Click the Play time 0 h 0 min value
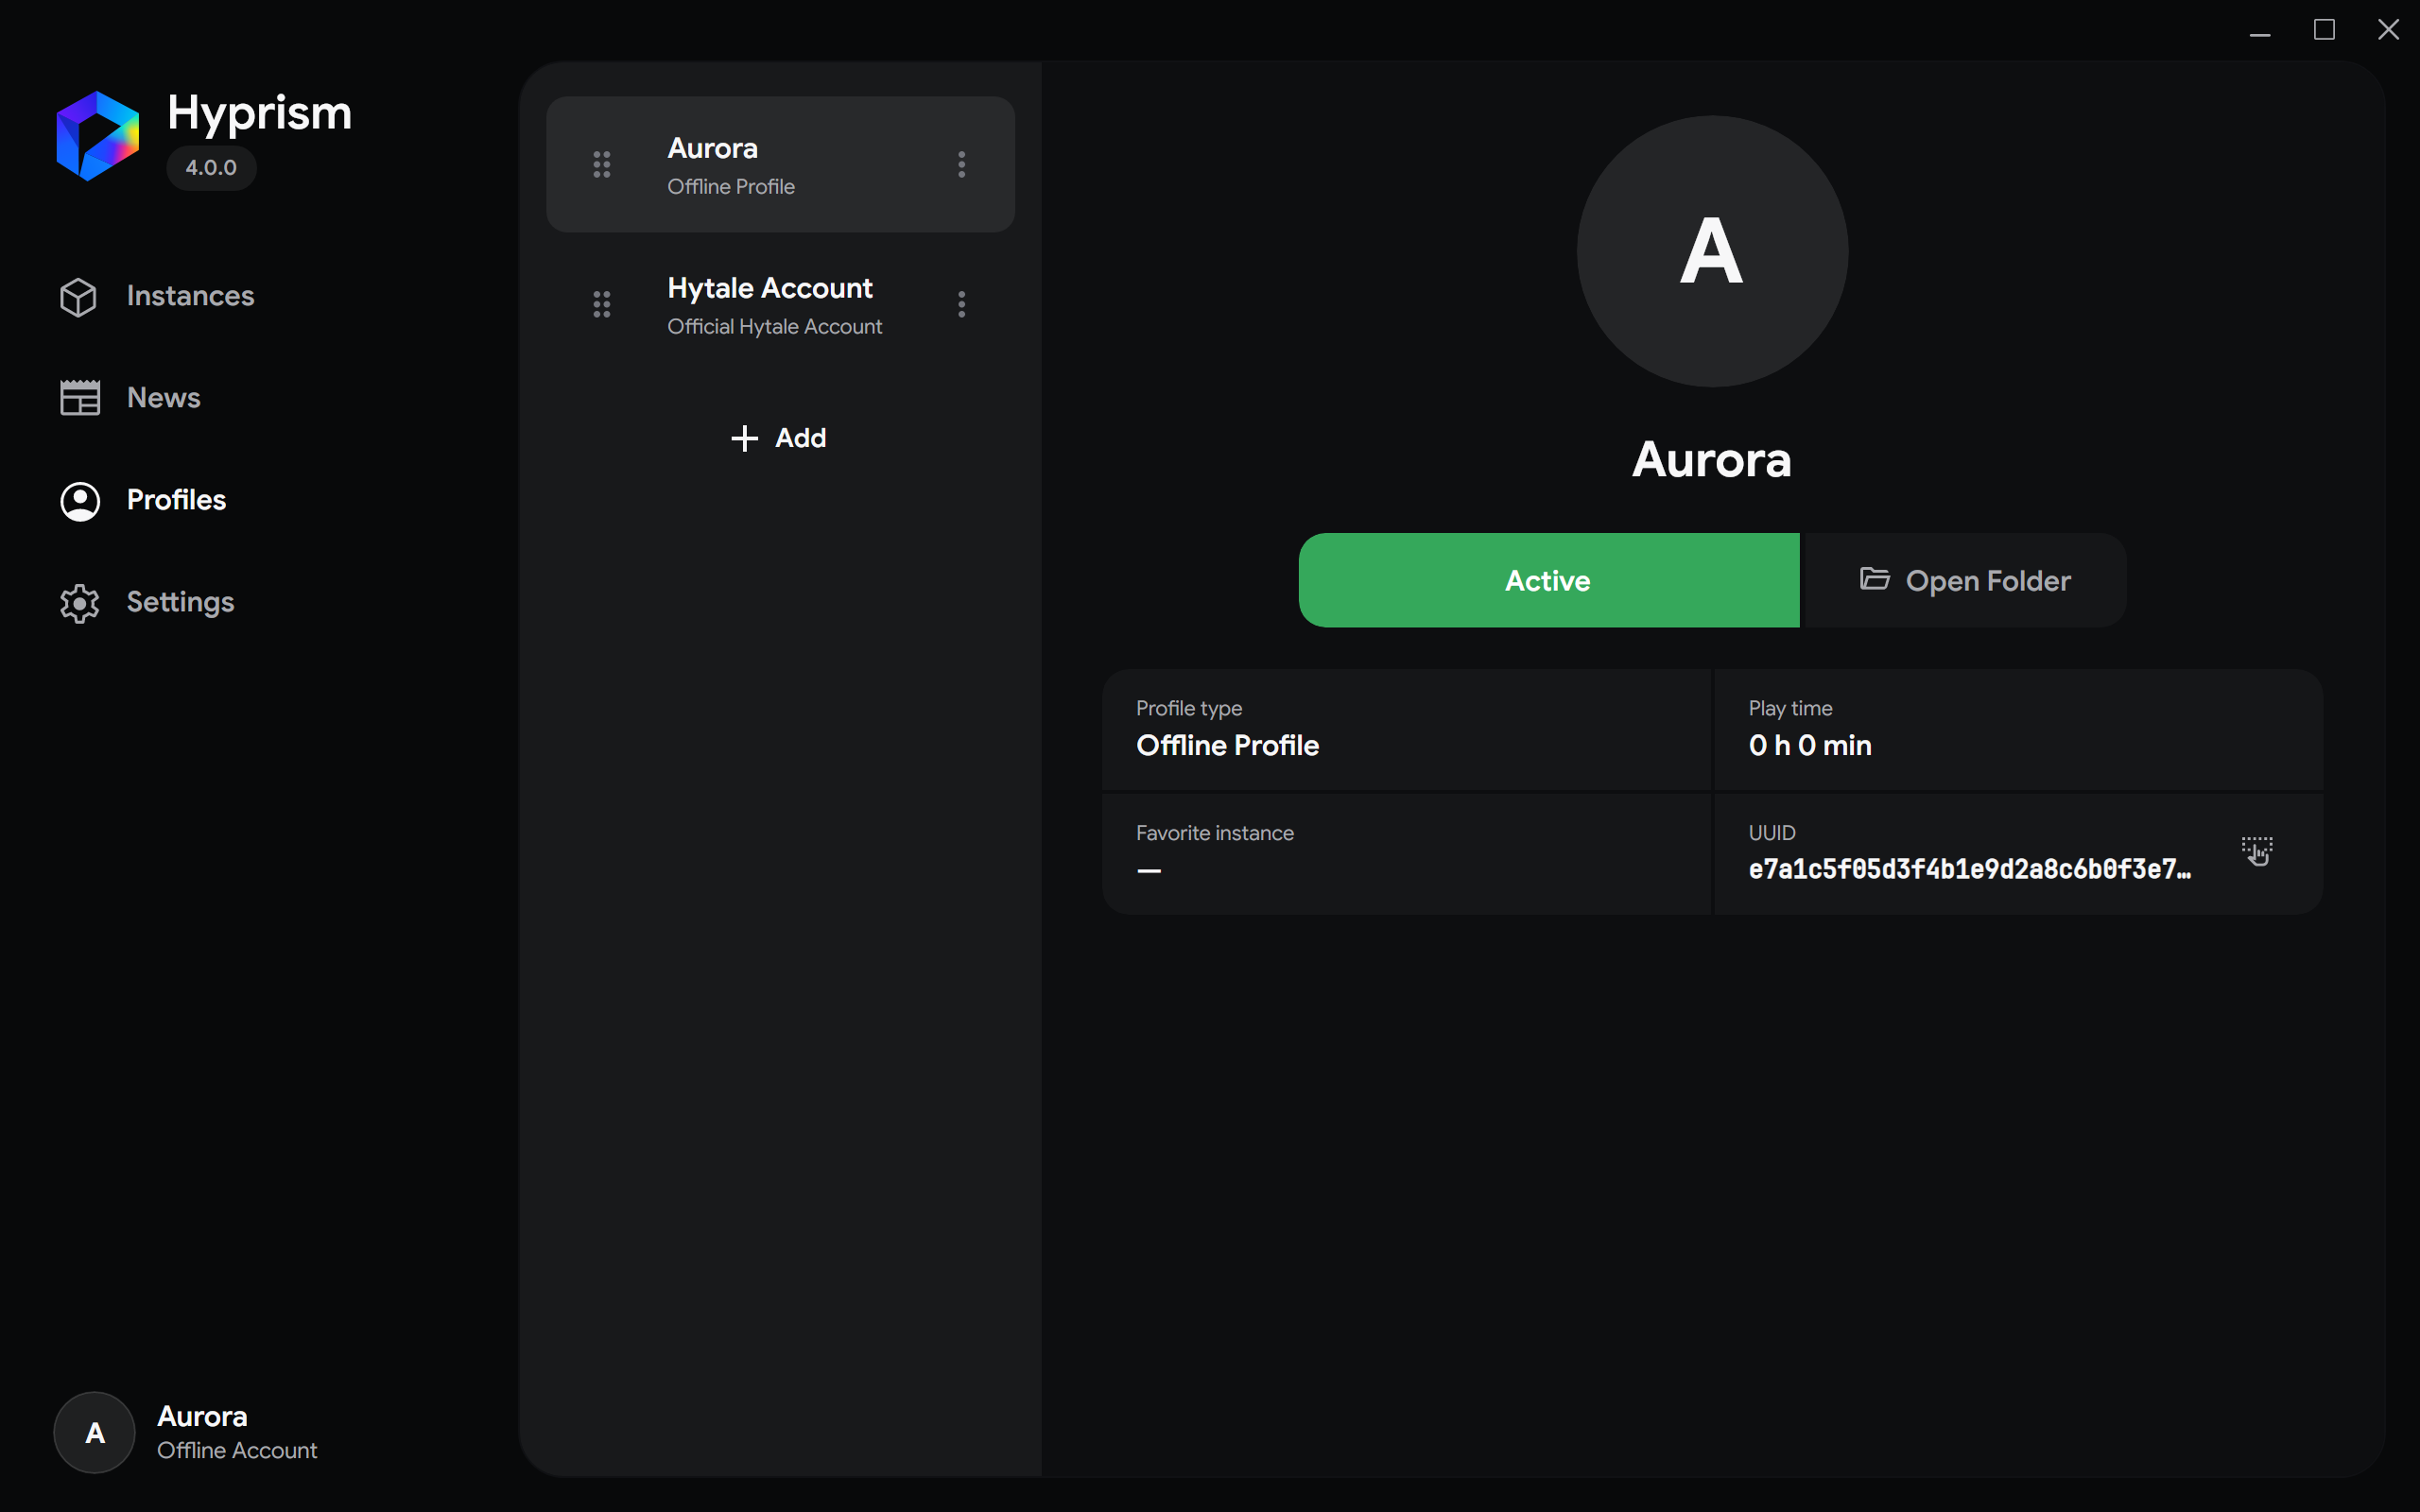The image size is (2420, 1512). pos(1810,746)
